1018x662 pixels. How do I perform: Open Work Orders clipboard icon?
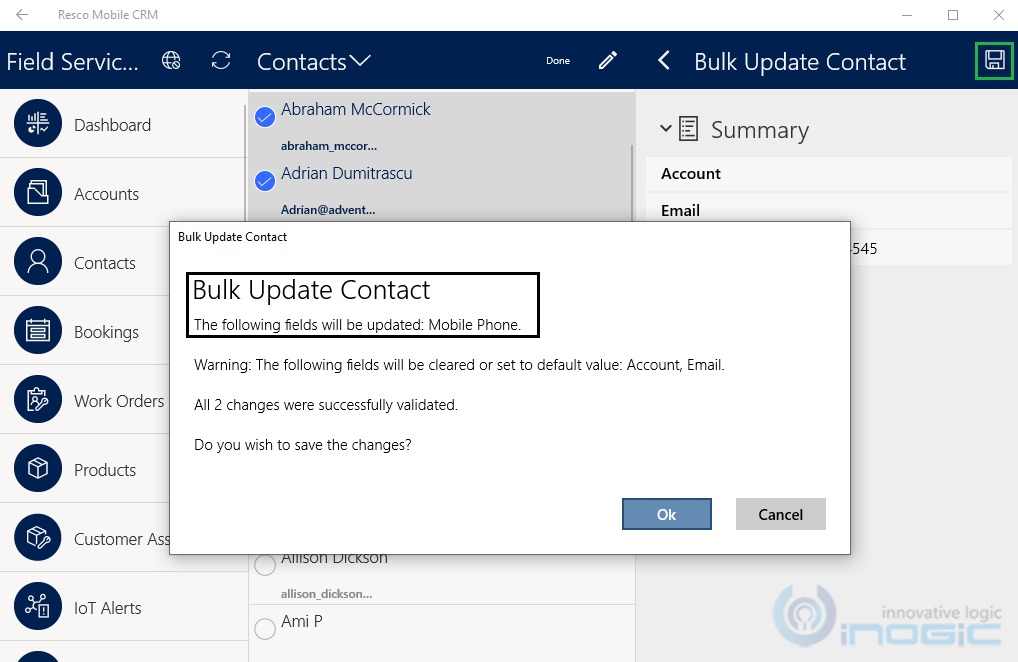coord(38,399)
